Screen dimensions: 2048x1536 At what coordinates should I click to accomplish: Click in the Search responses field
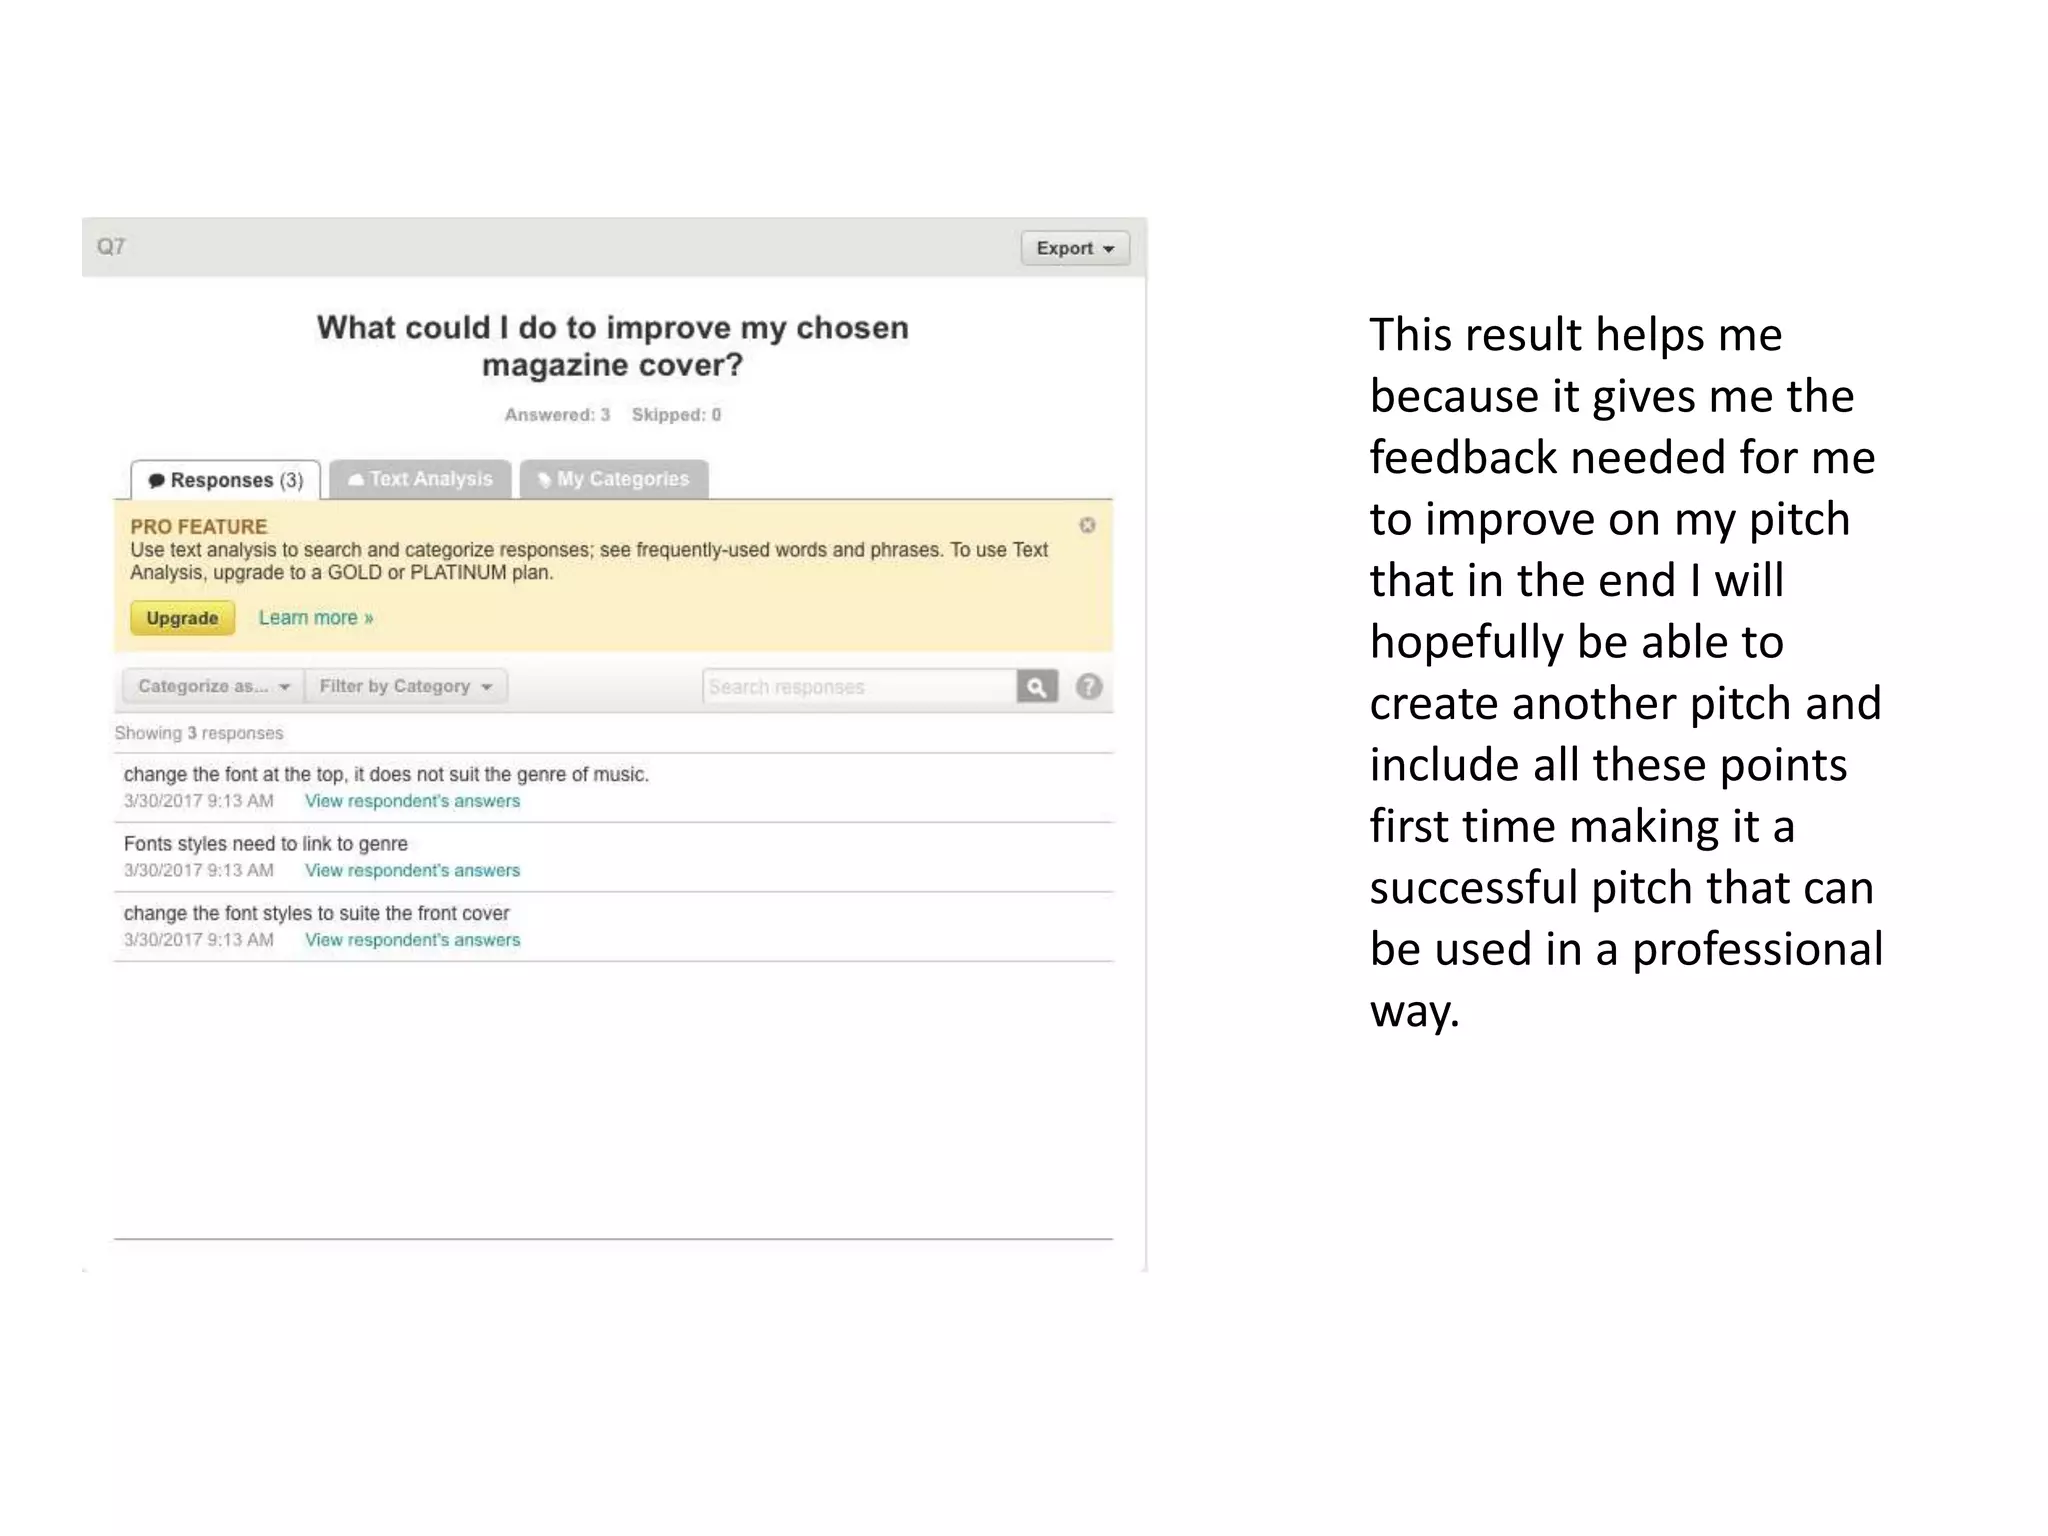[x=859, y=687]
